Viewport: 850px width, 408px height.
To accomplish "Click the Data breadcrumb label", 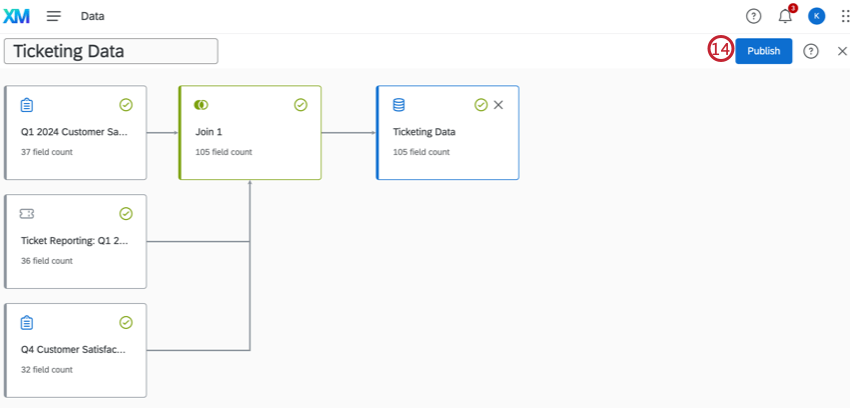I will click(93, 16).
